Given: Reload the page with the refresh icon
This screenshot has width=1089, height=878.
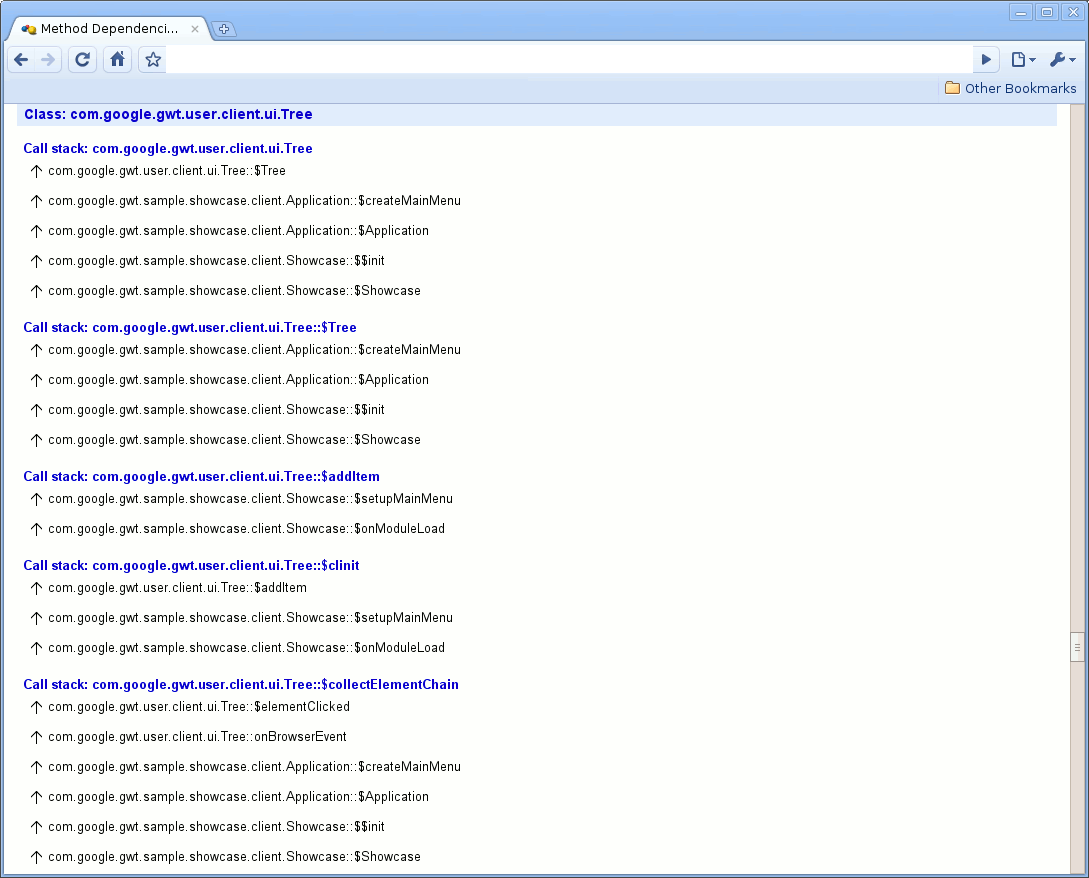Looking at the screenshot, I should [82, 60].
